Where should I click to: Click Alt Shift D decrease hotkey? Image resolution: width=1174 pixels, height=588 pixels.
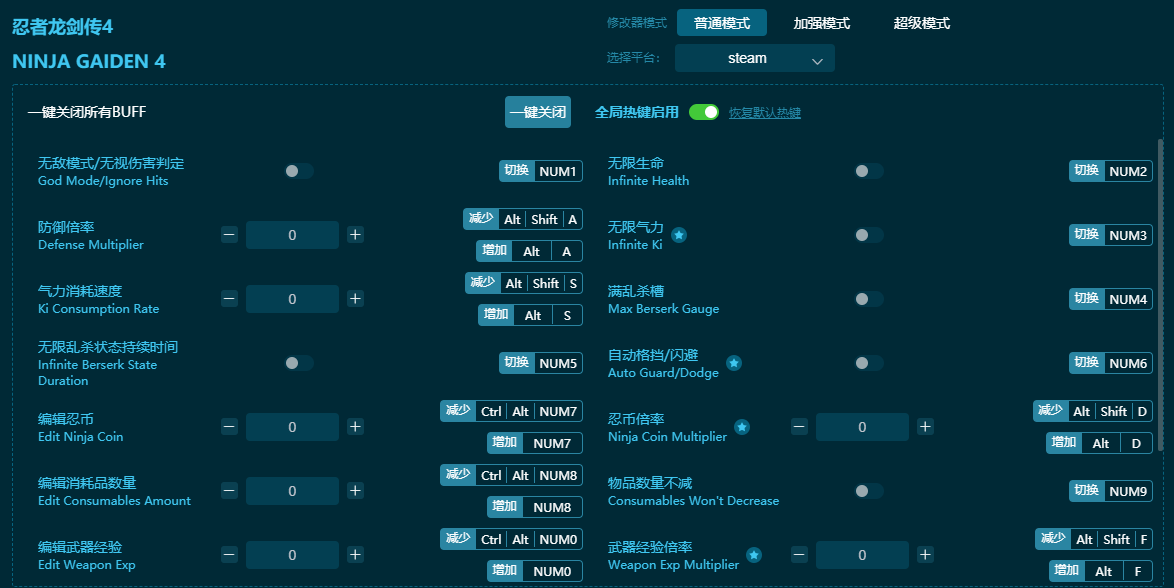1092,411
